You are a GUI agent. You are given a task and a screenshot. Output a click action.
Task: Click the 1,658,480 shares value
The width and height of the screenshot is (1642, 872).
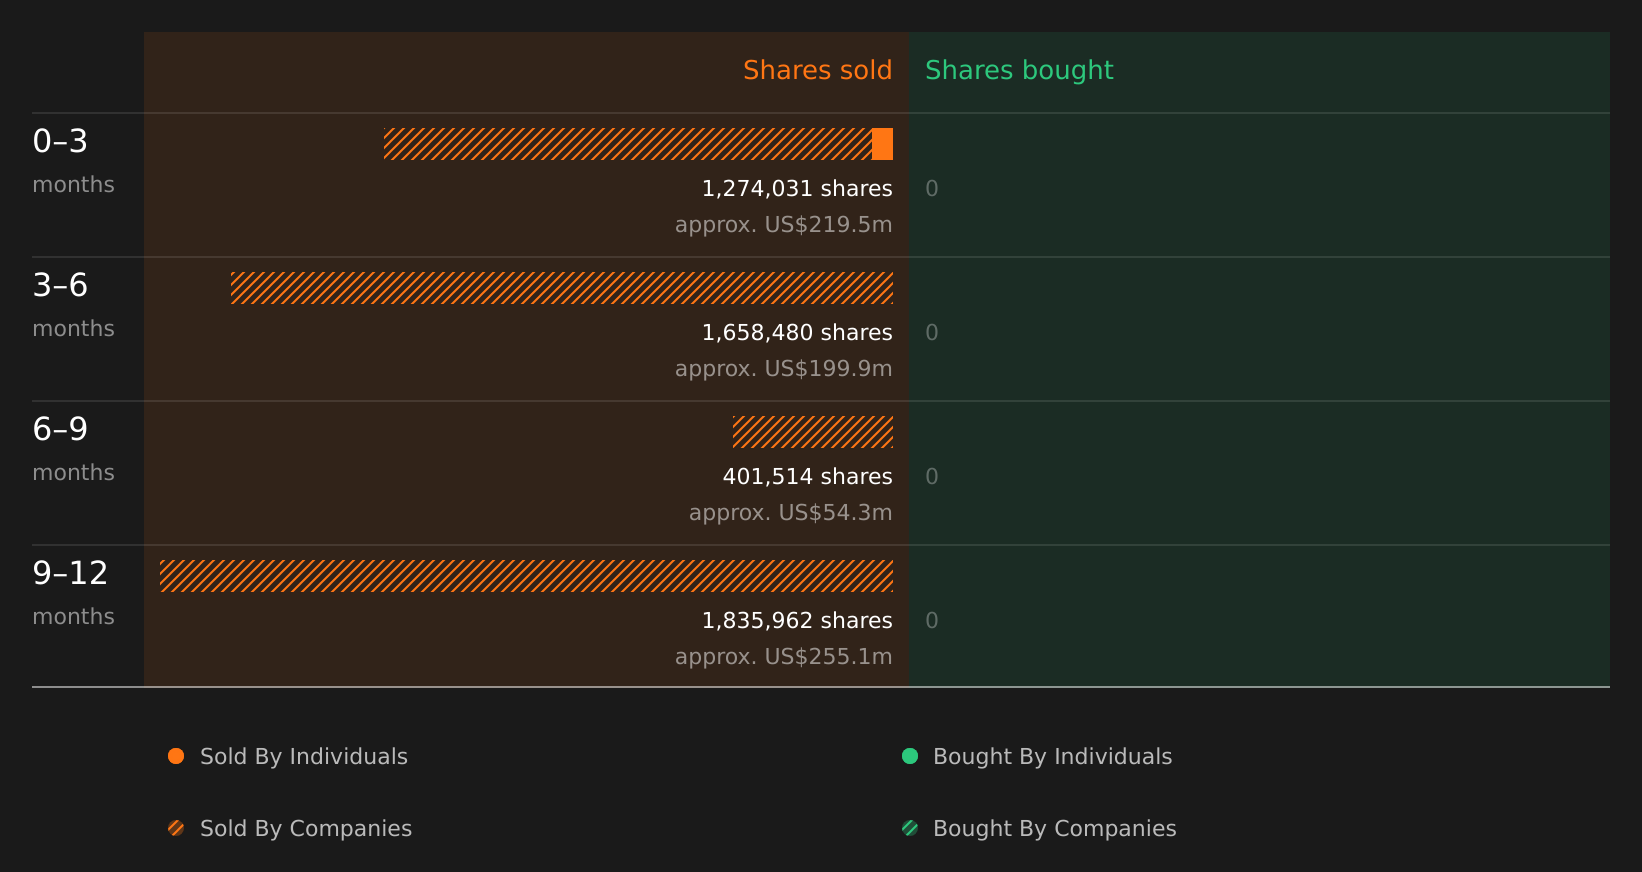(x=797, y=333)
